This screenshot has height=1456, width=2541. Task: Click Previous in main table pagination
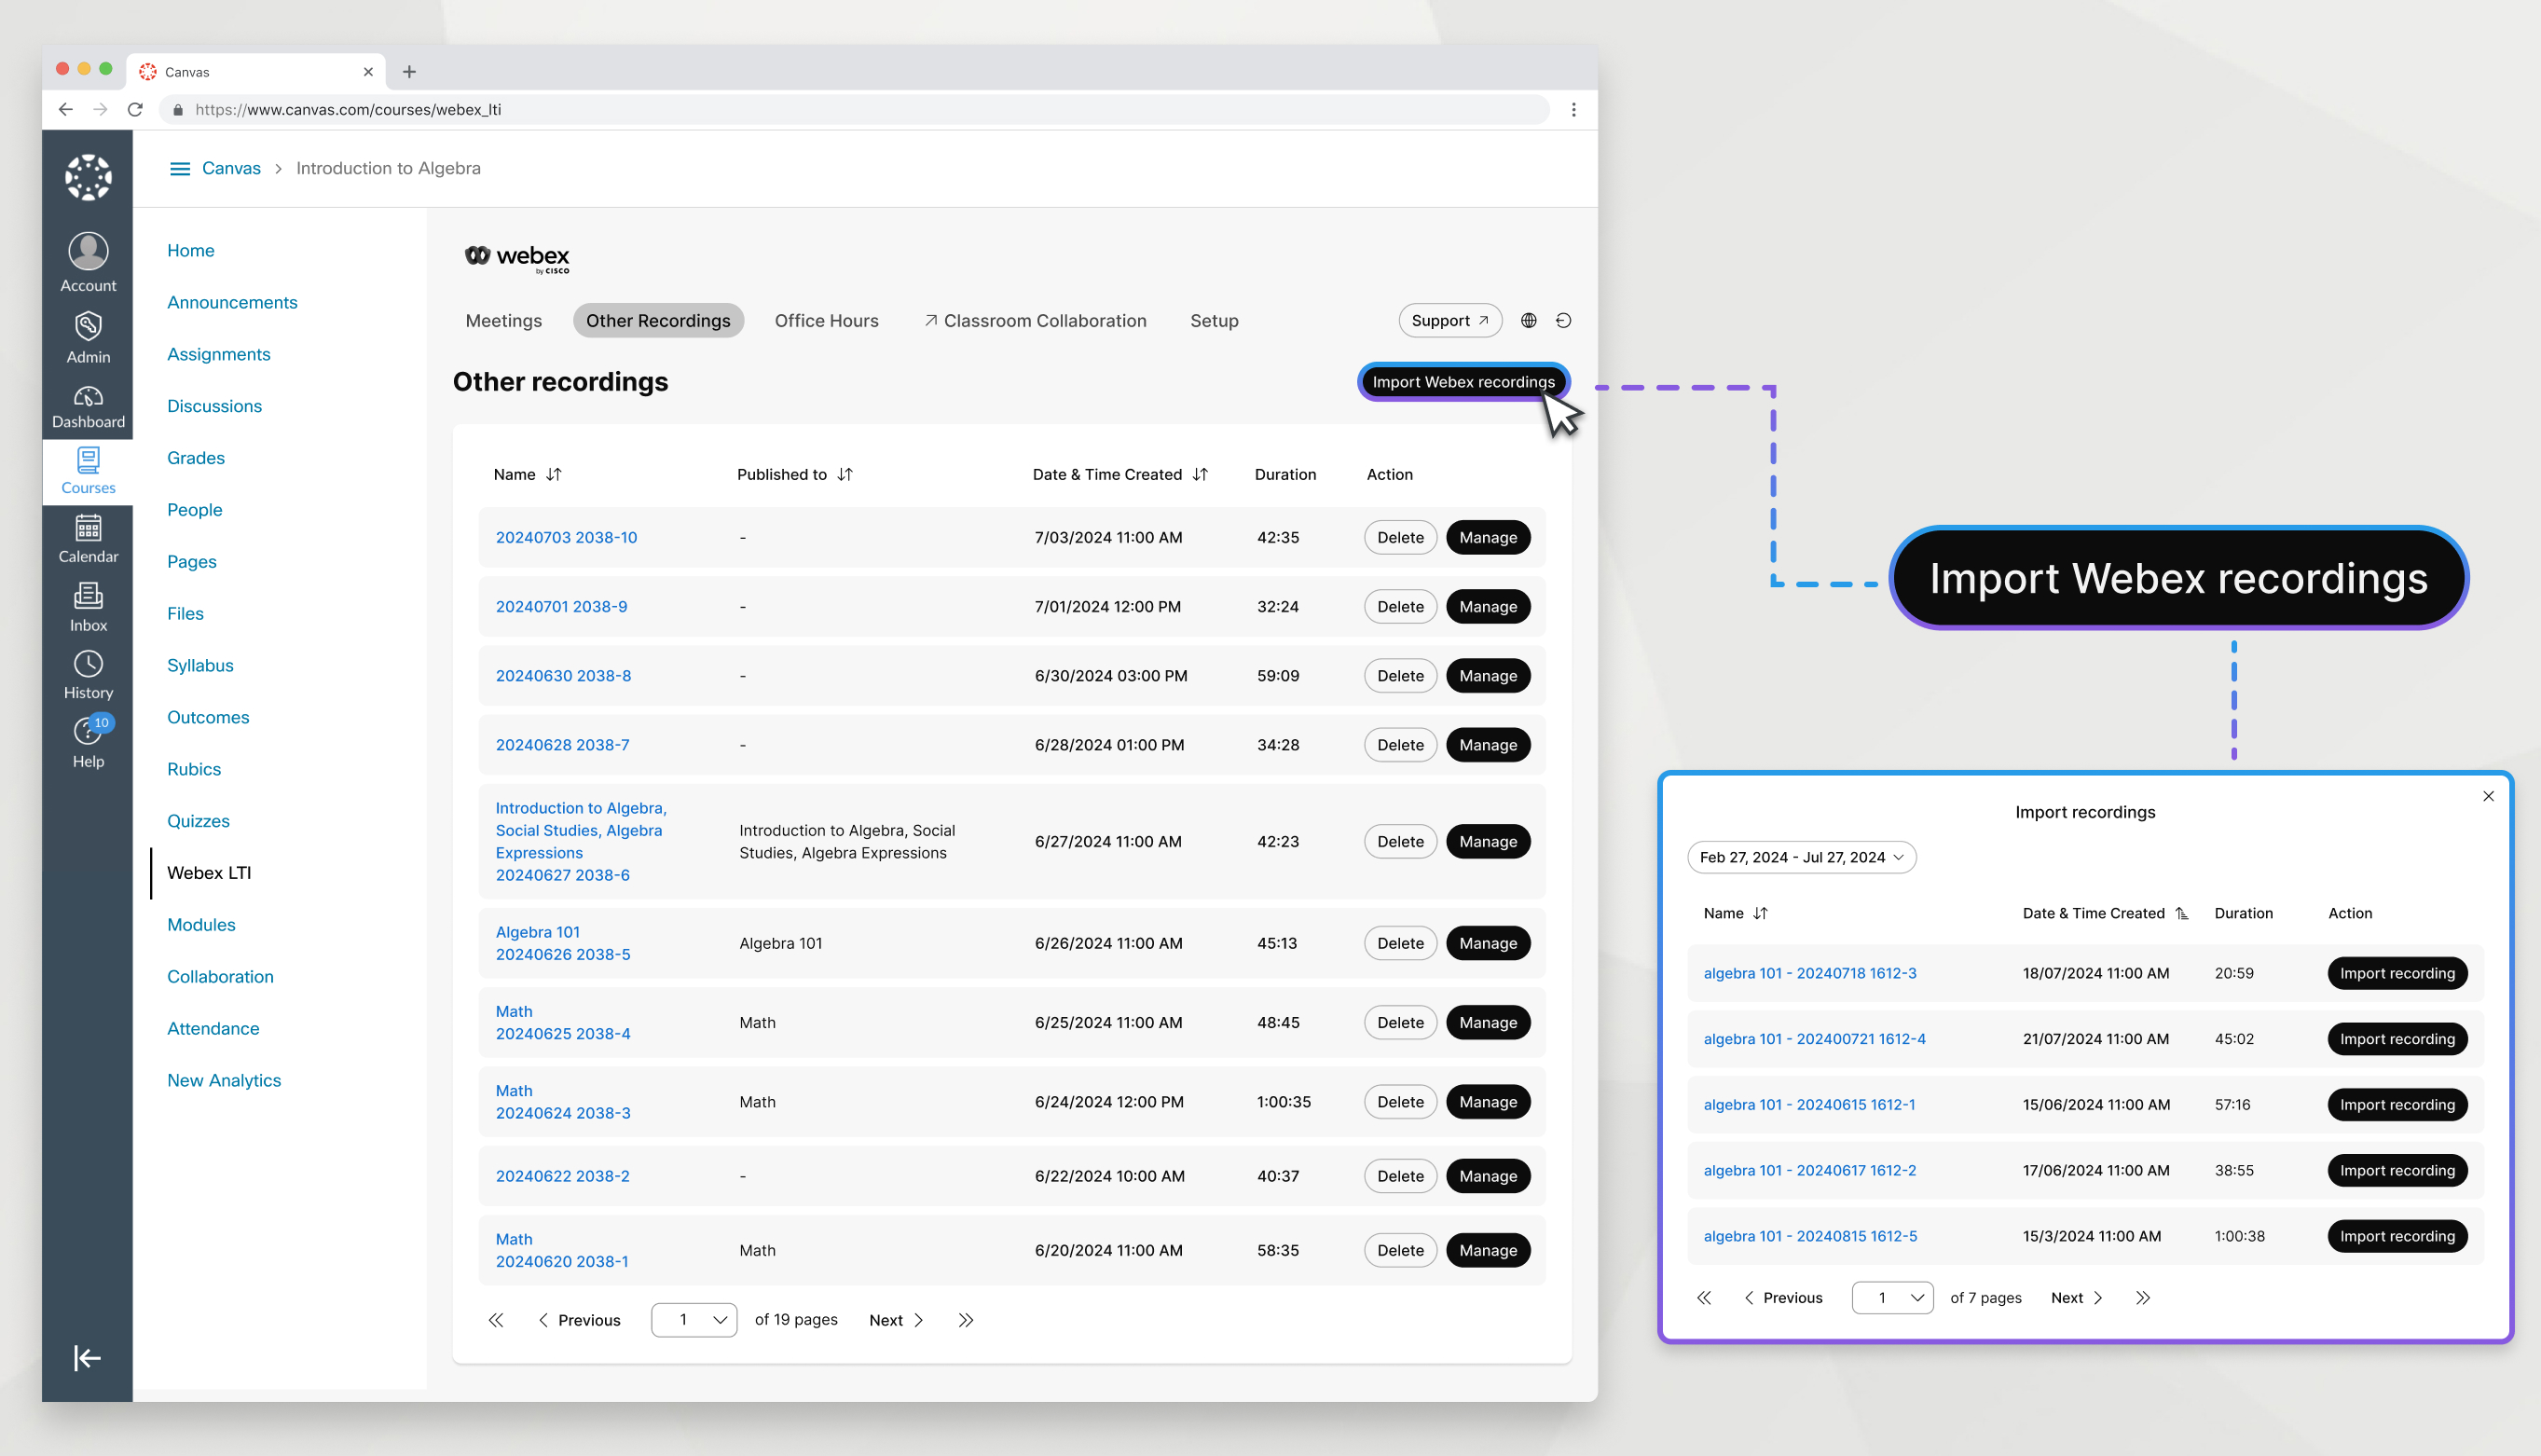coord(579,1320)
